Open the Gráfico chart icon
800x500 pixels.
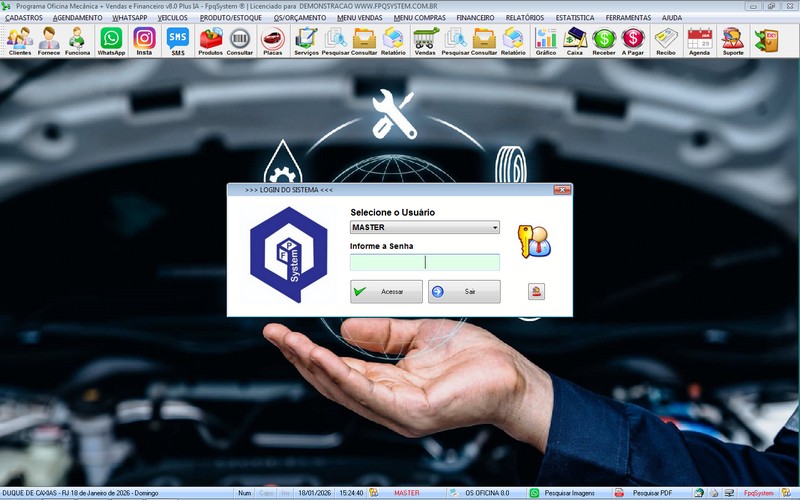(x=546, y=40)
